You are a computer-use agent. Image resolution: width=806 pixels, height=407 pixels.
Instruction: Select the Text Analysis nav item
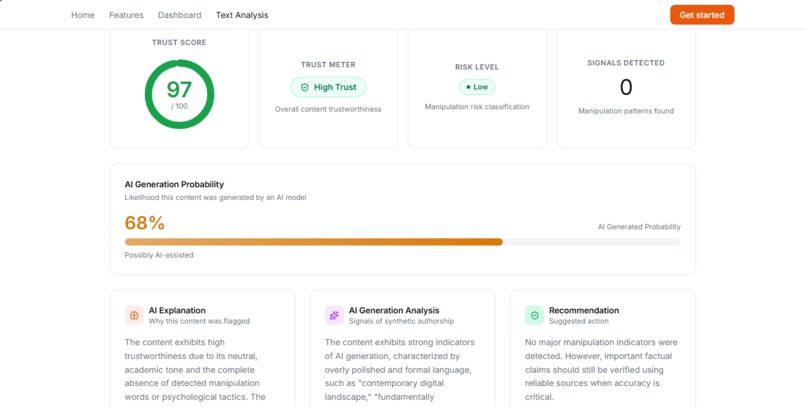(x=242, y=15)
